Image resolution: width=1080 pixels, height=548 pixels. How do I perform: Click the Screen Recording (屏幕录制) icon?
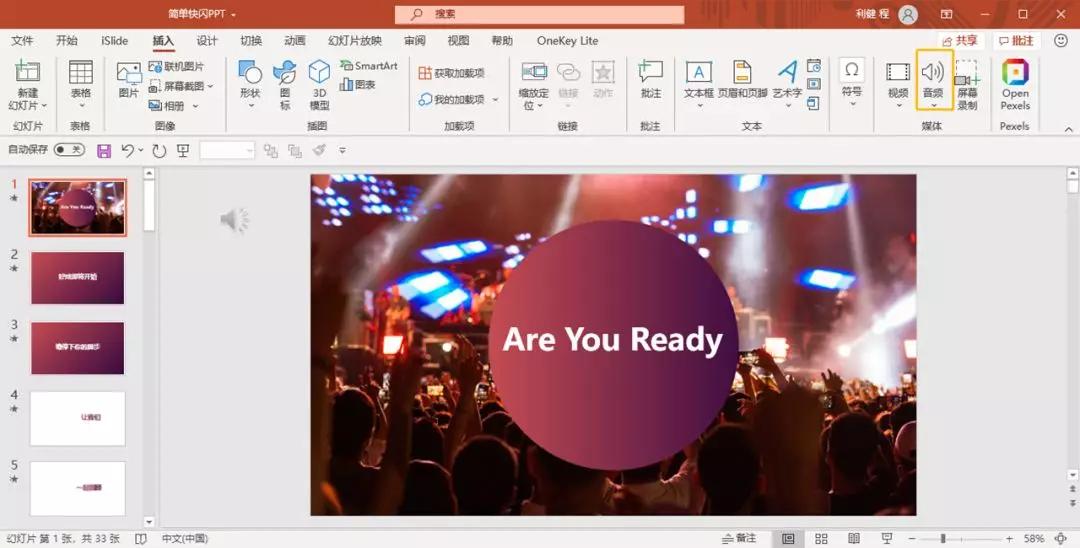tap(967, 84)
